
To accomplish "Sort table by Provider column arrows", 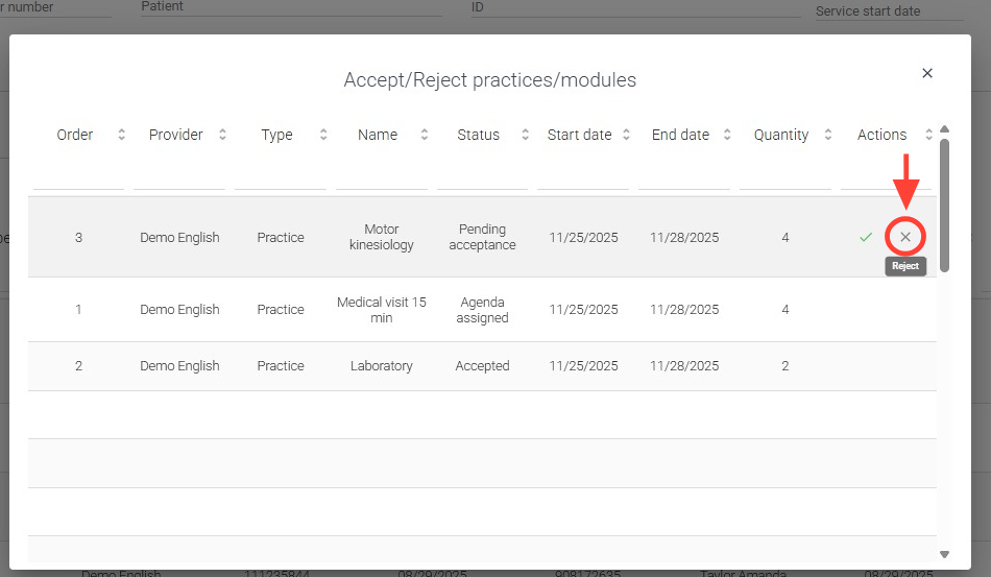I will [222, 135].
